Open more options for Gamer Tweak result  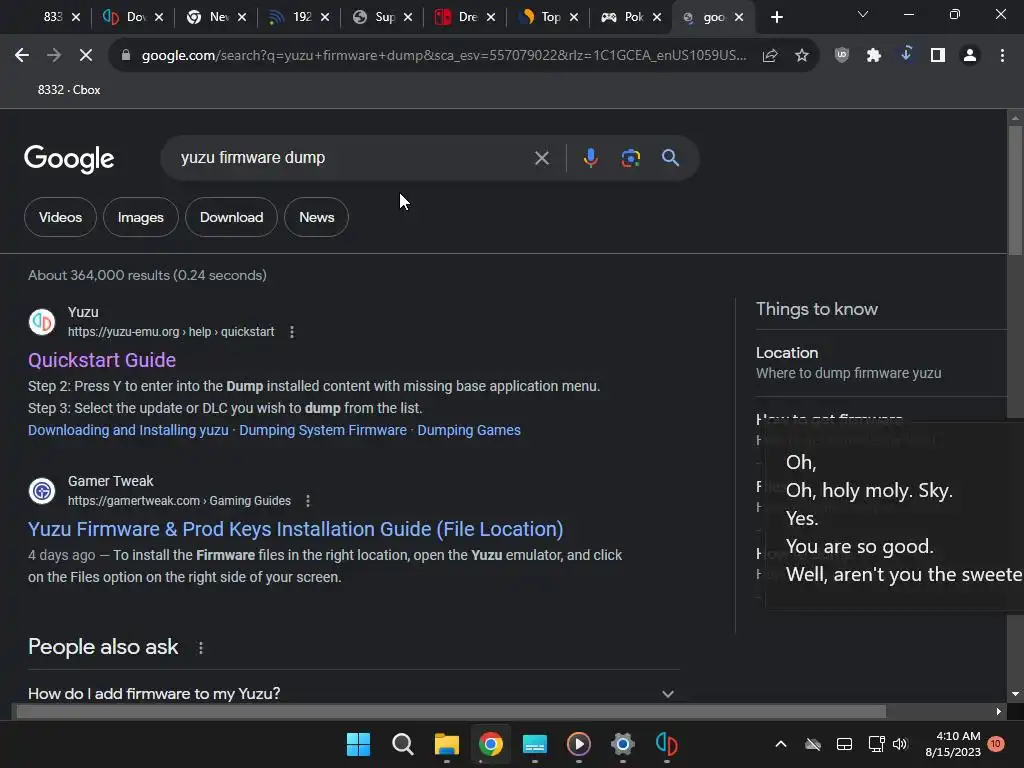pyautogui.click(x=308, y=501)
